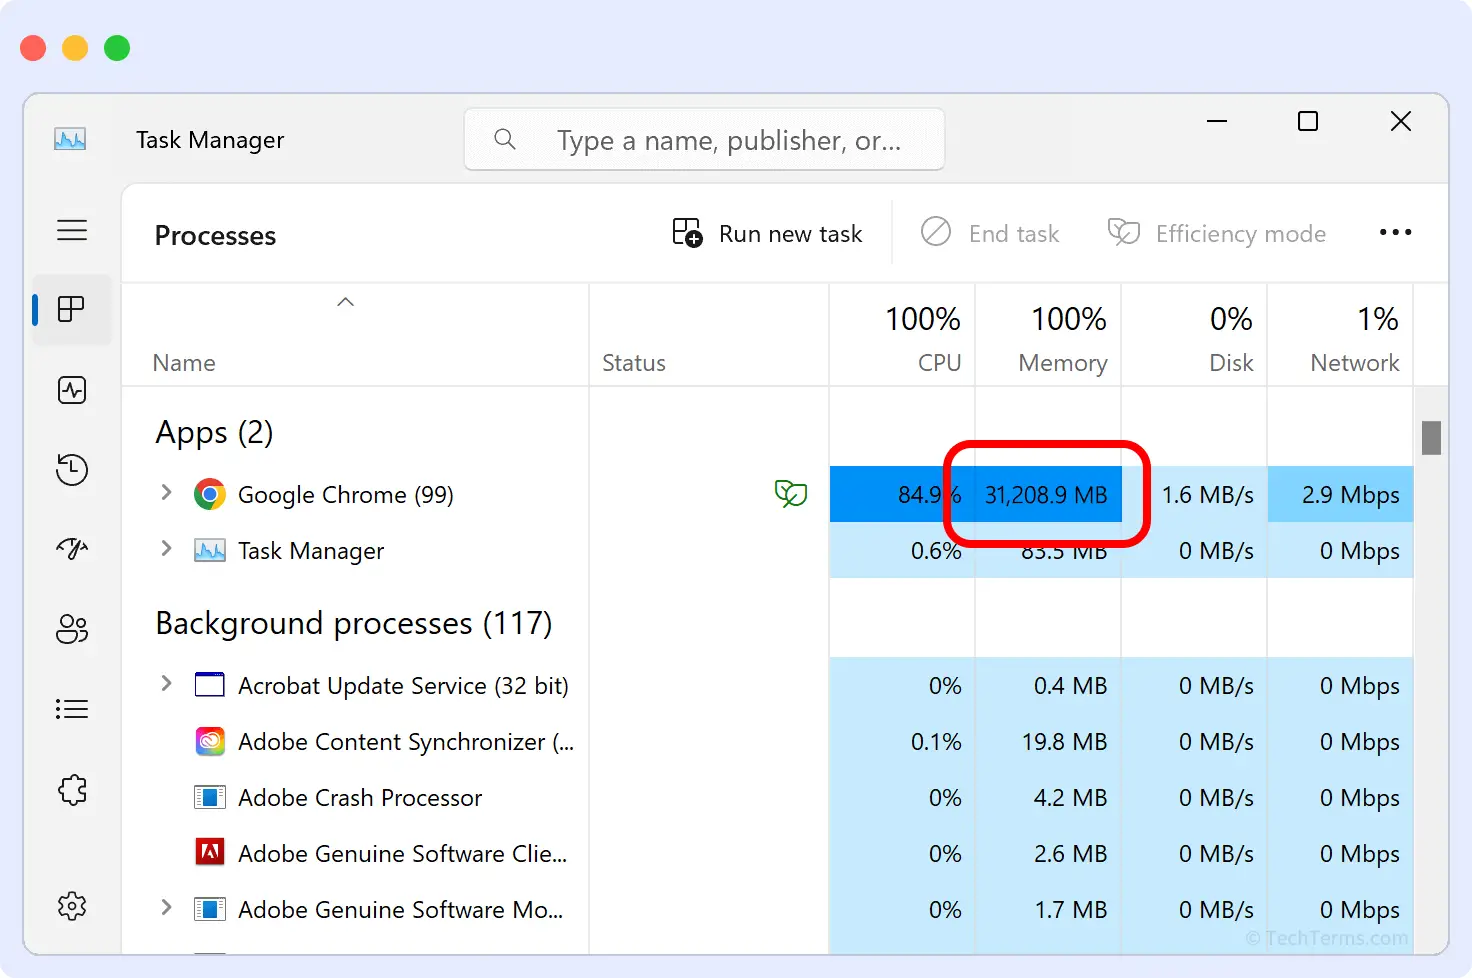Open App history from the sidebar

[72, 470]
